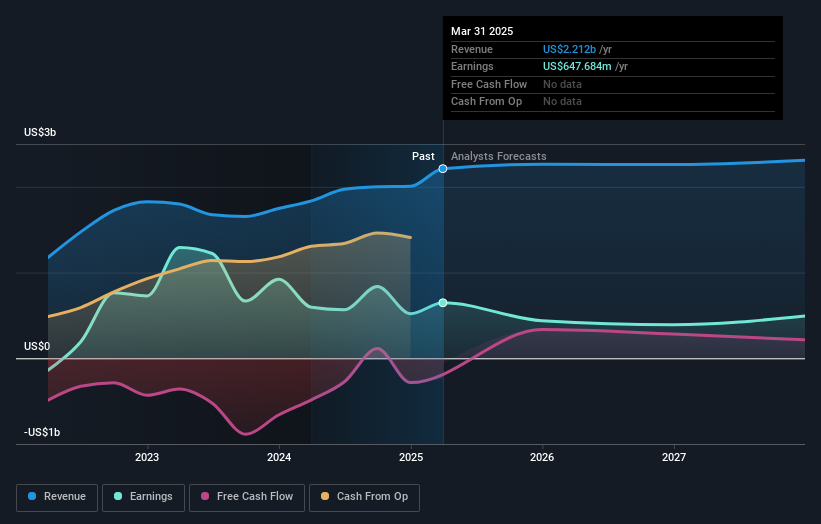Click the US$647.684m earnings value
This screenshot has width=821, height=524.
tap(577, 66)
